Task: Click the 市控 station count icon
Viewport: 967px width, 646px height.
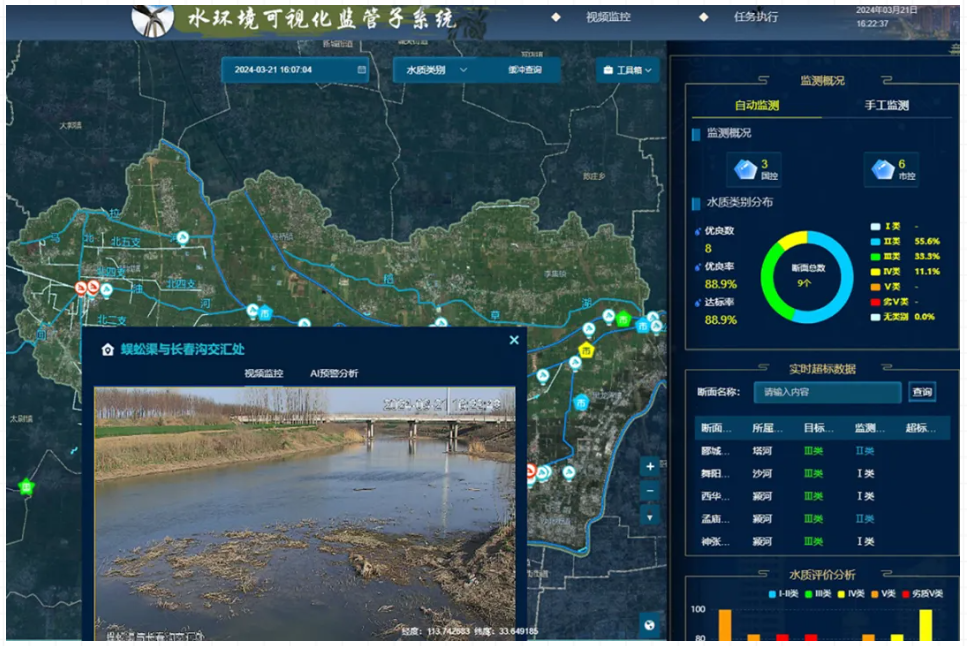Action: 881,170
